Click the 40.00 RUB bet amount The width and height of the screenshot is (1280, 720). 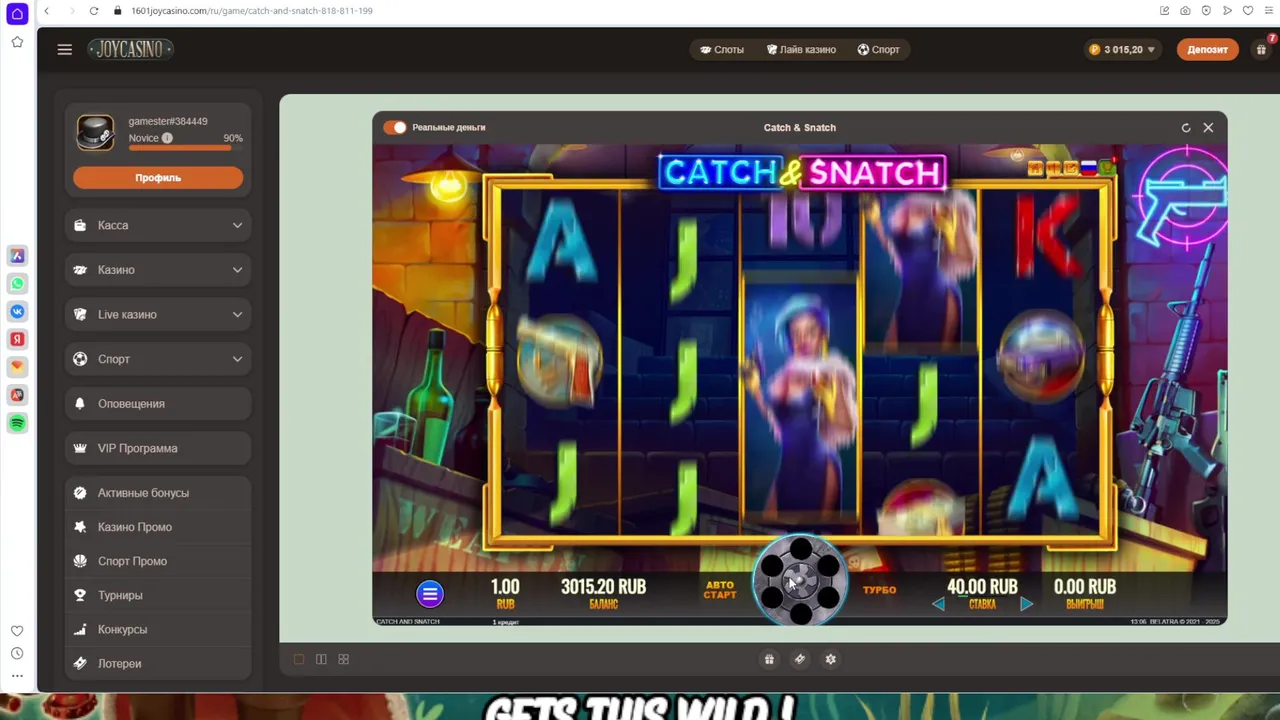click(x=982, y=587)
